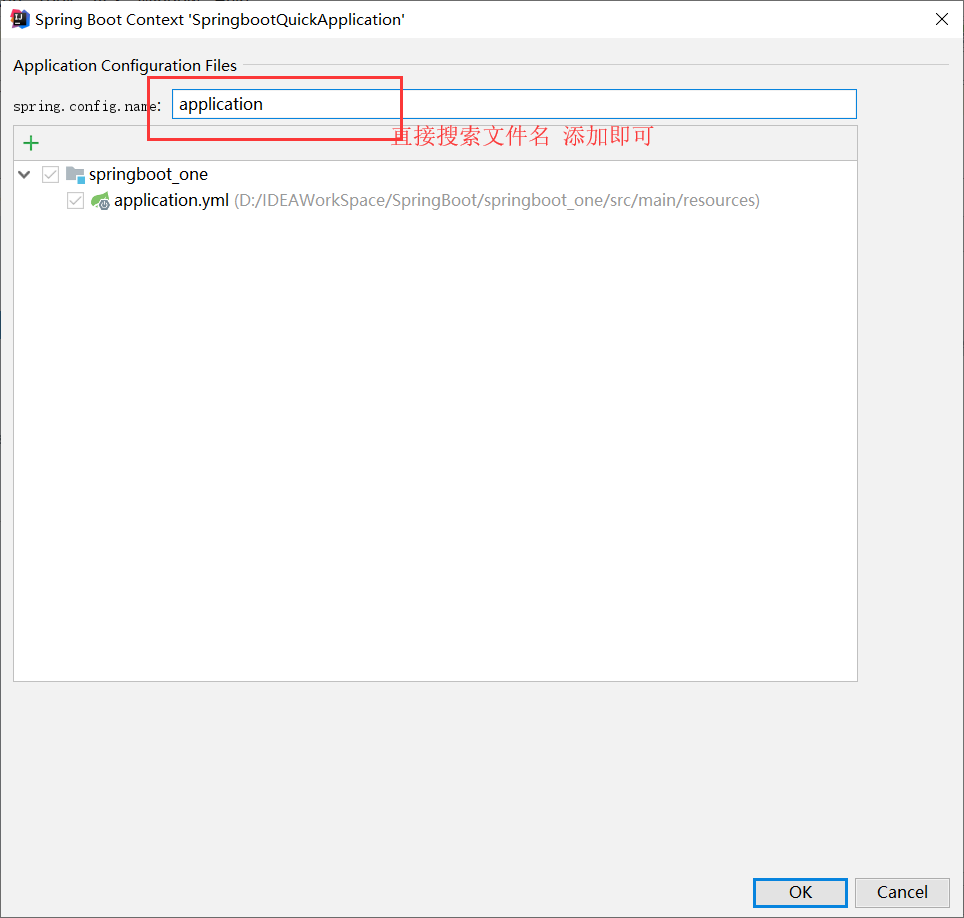Screen dimensions: 964x918
Task: Select application.yml in the file tree
Action: [x=172, y=200]
